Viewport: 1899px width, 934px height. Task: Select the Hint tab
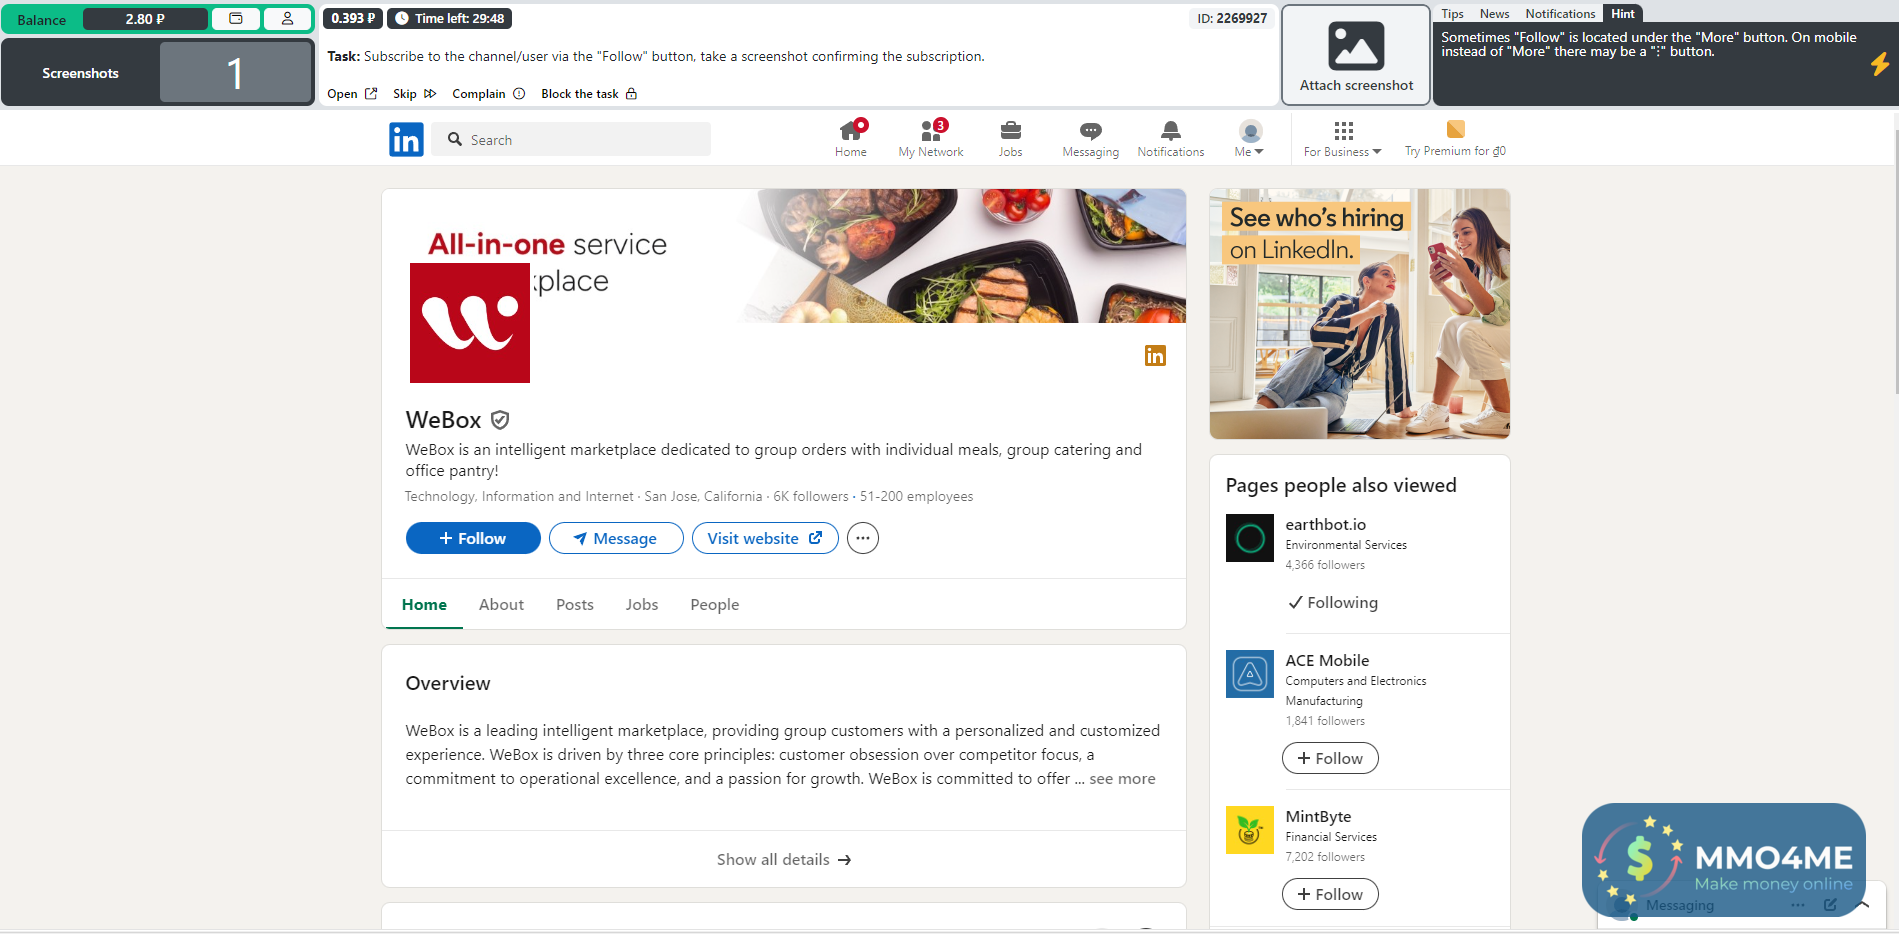click(1623, 14)
